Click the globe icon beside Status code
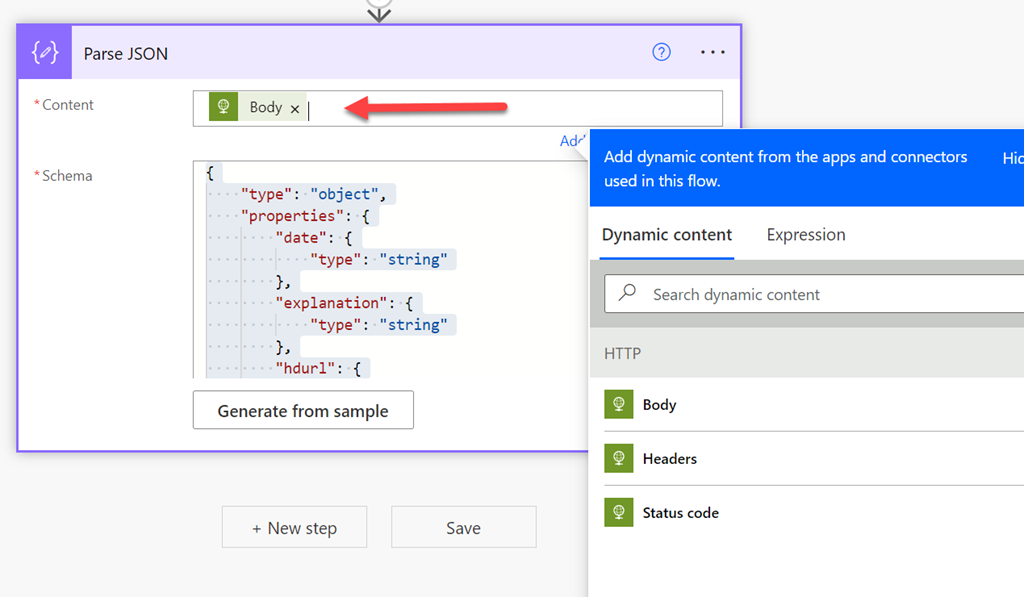Viewport: 1024px width, 597px height. pyautogui.click(x=619, y=513)
